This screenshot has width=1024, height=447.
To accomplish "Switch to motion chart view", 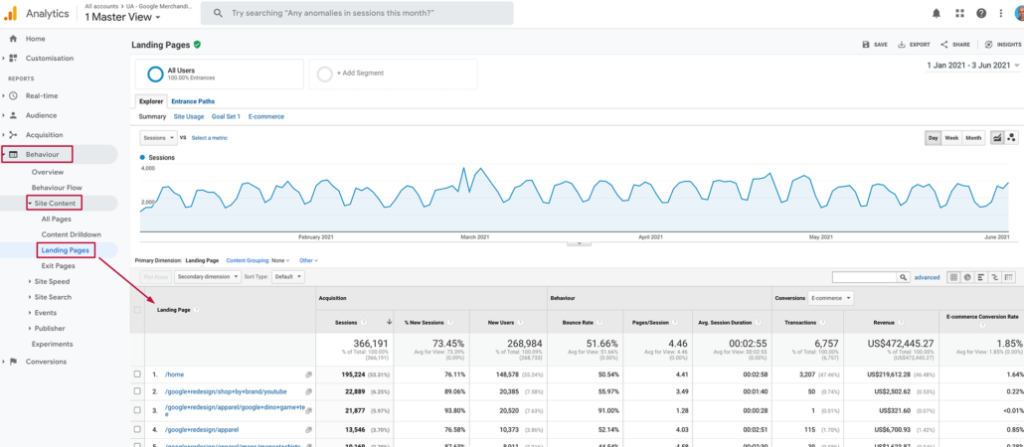I will point(1012,137).
